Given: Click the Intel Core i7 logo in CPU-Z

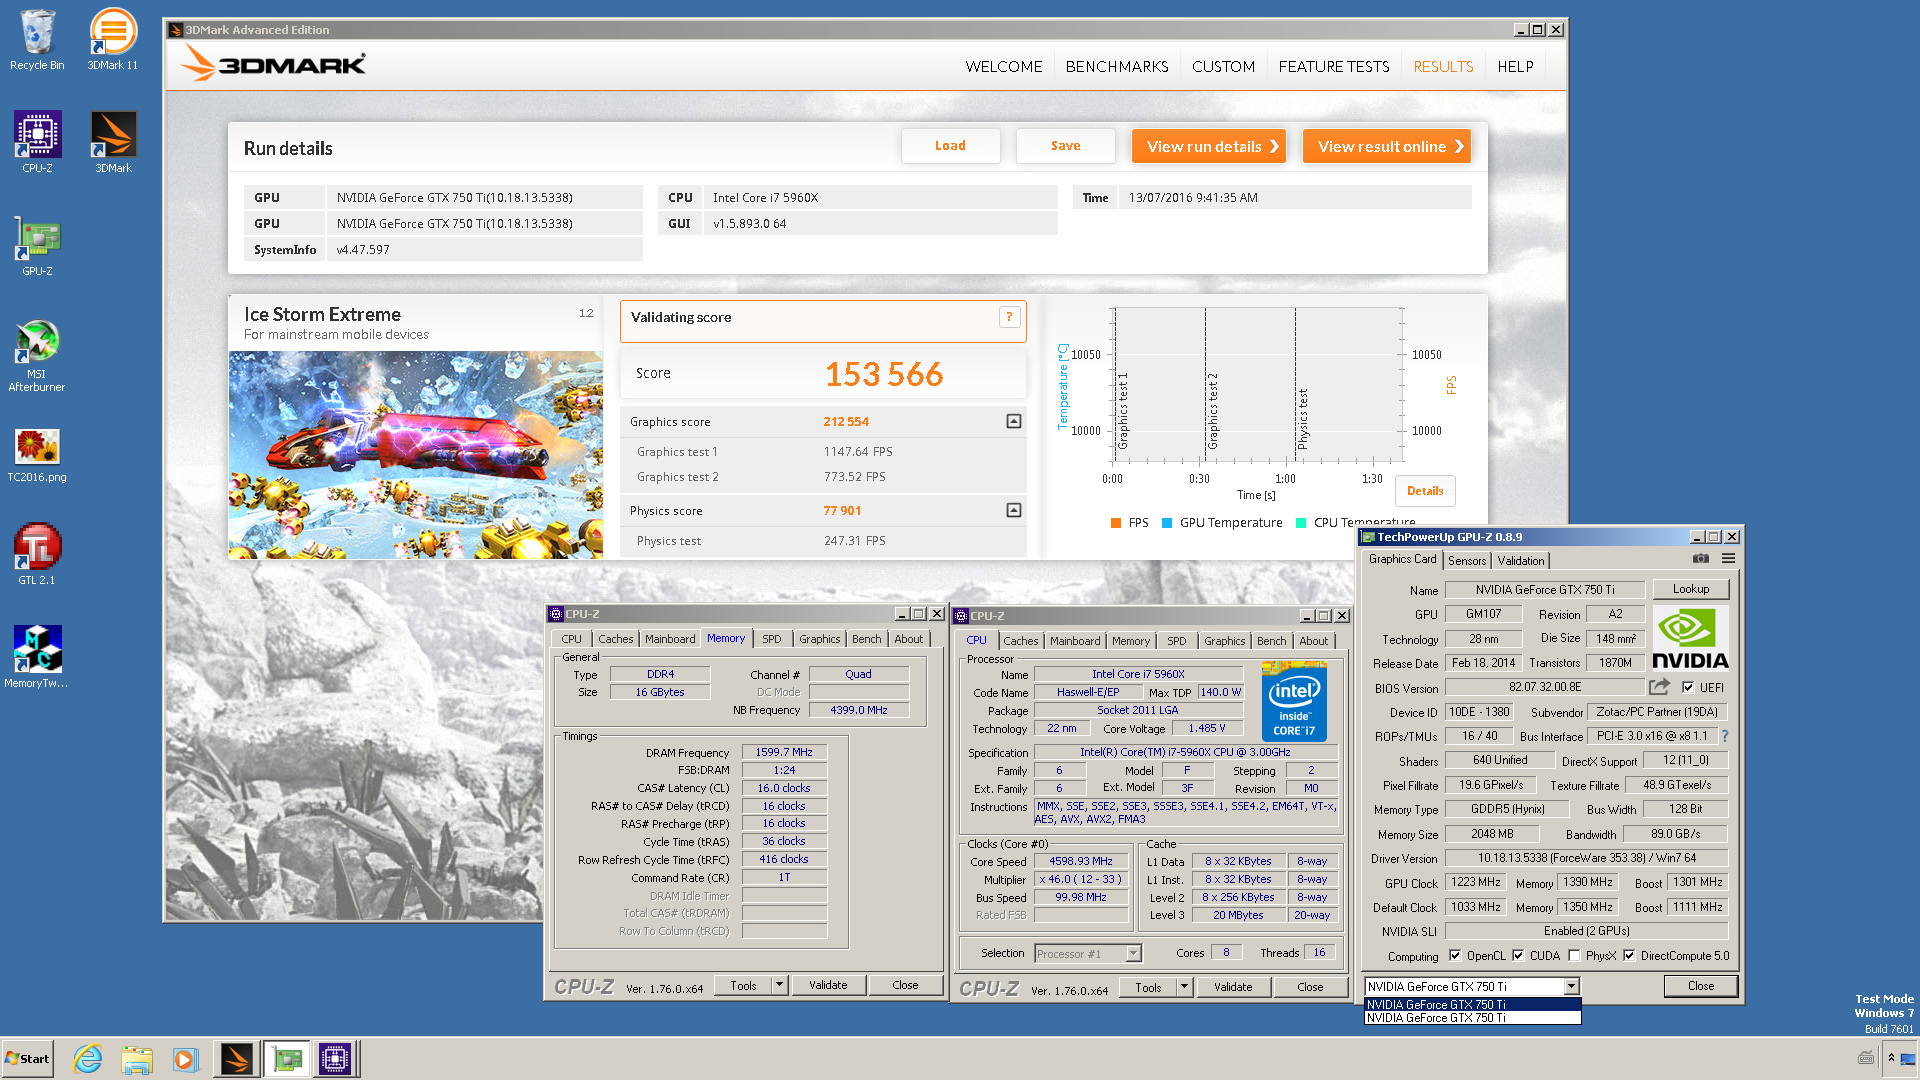Looking at the screenshot, I should [x=1294, y=701].
